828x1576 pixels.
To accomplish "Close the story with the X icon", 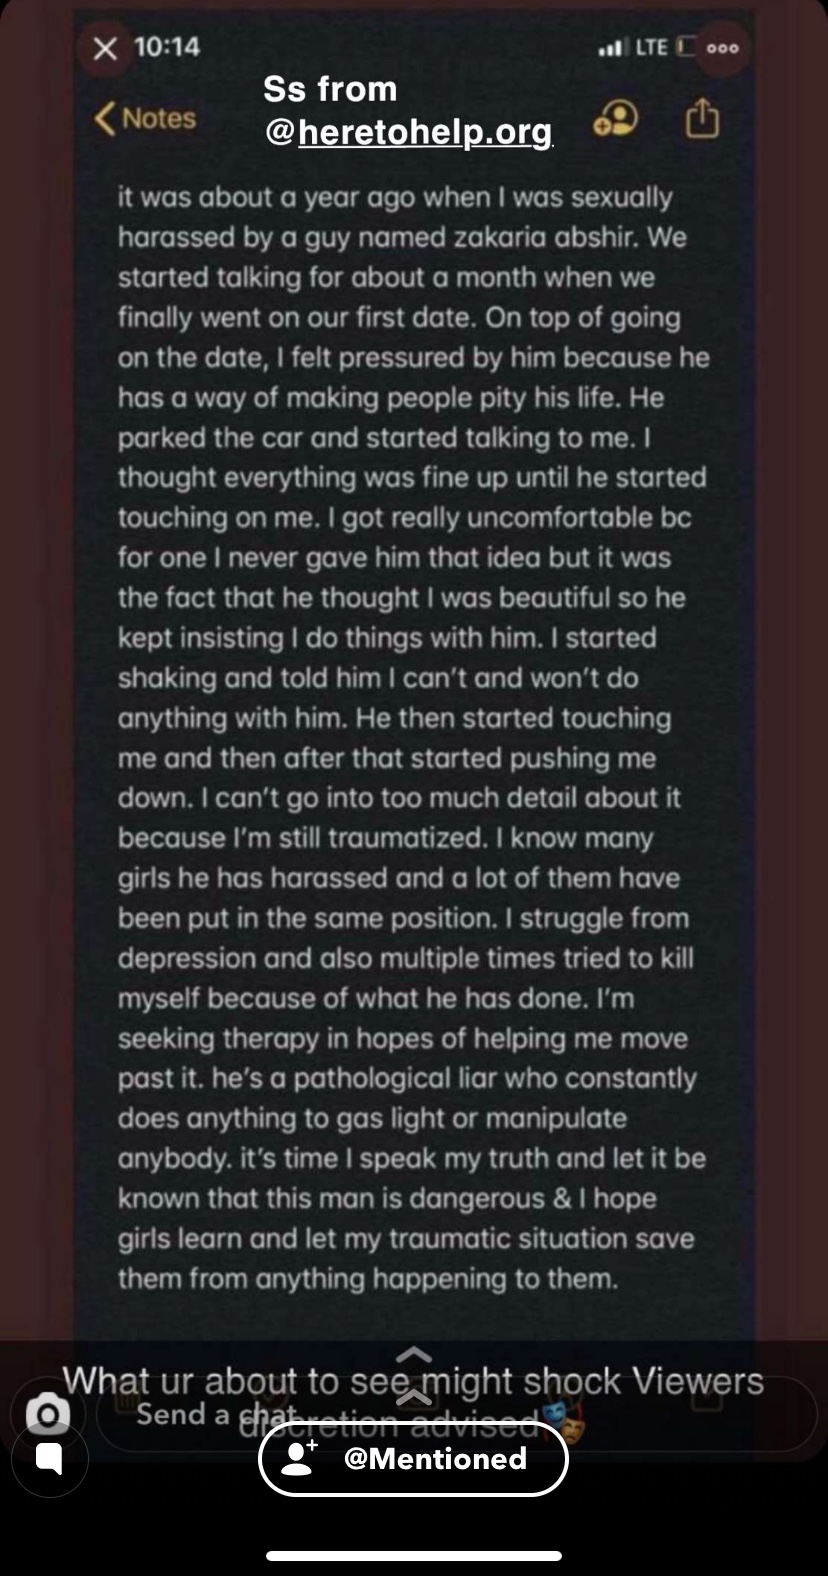I will coord(105,47).
